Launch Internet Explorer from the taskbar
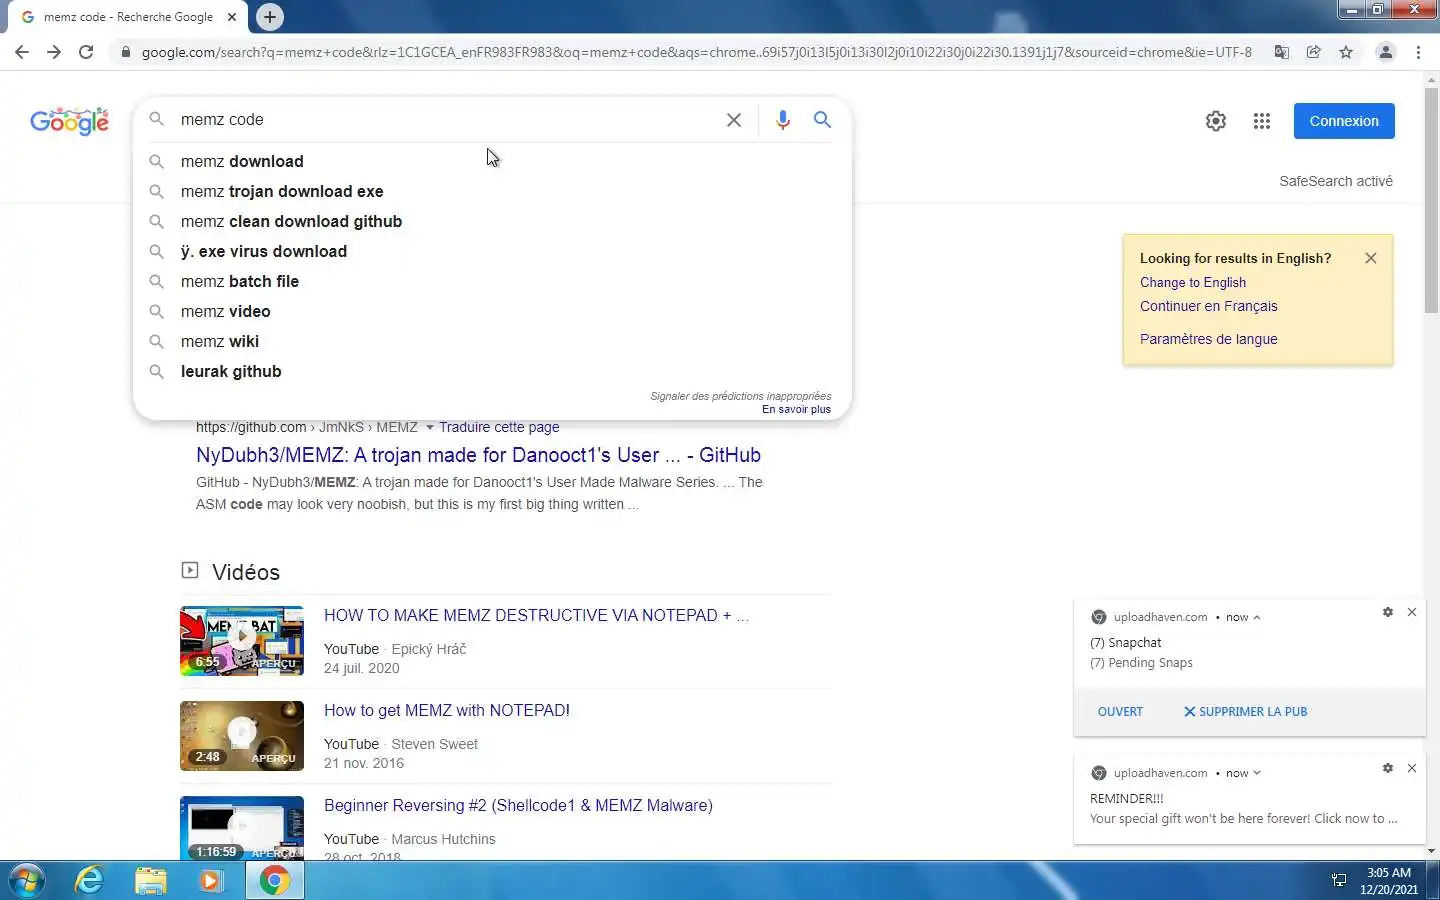This screenshot has width=1440, height=900. click(90, 881)
